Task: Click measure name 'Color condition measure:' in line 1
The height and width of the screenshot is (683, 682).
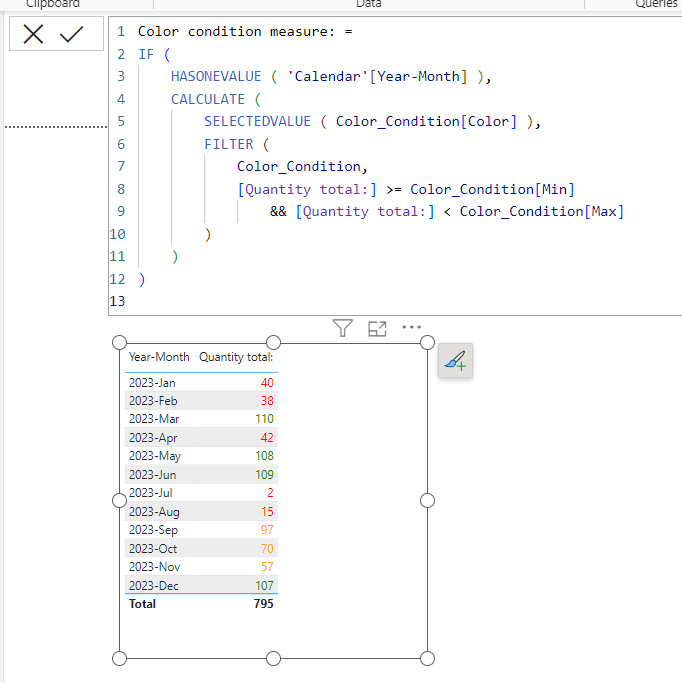Action: 236,32
